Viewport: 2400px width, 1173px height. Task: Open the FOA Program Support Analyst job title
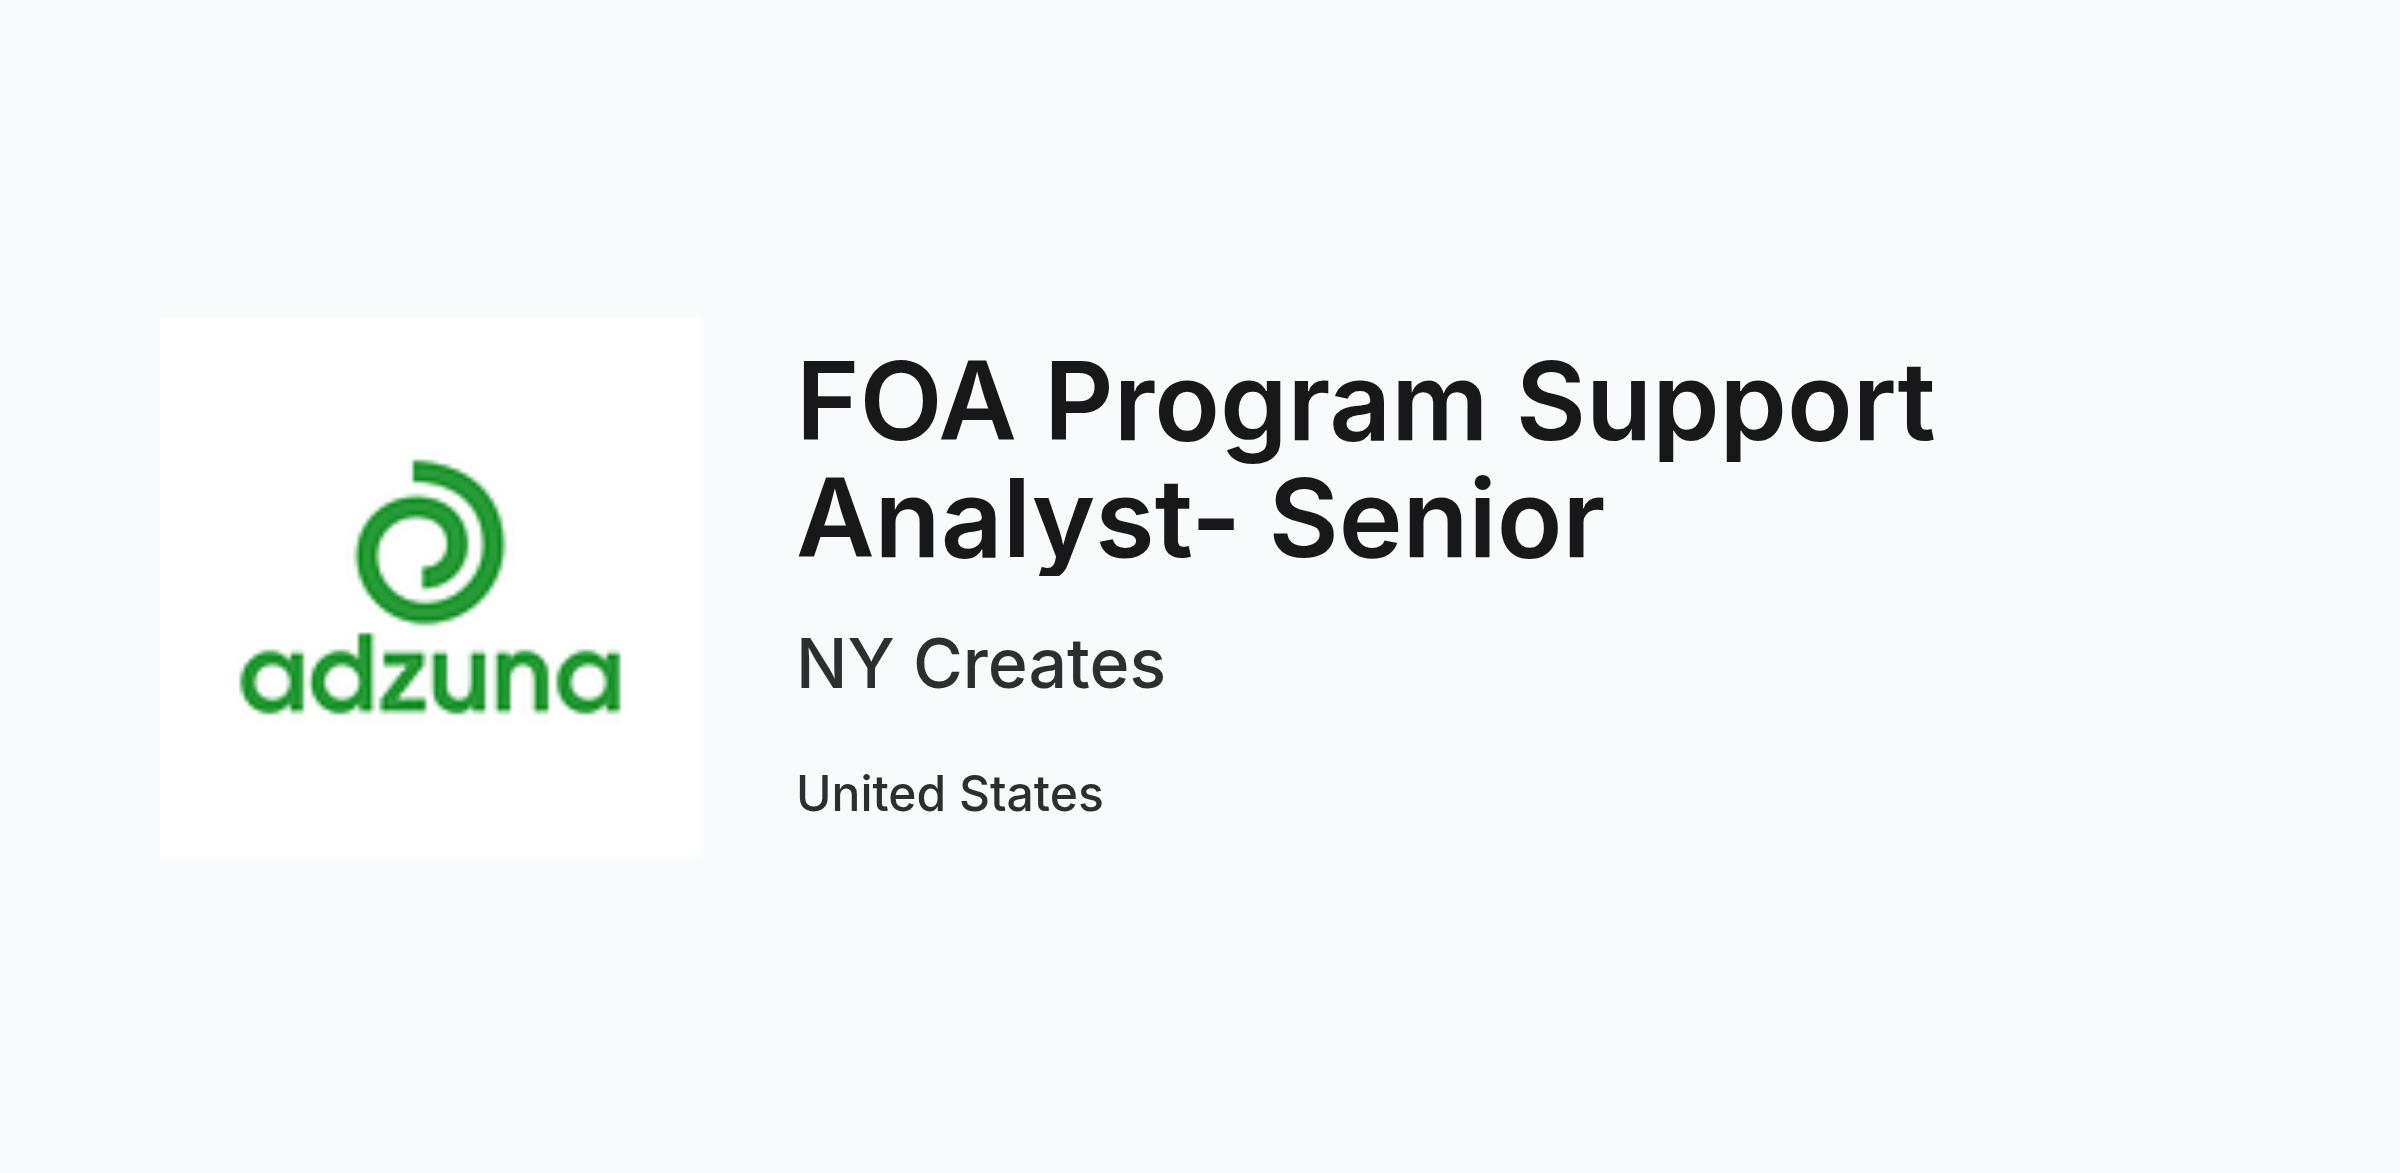[1366, 461]
